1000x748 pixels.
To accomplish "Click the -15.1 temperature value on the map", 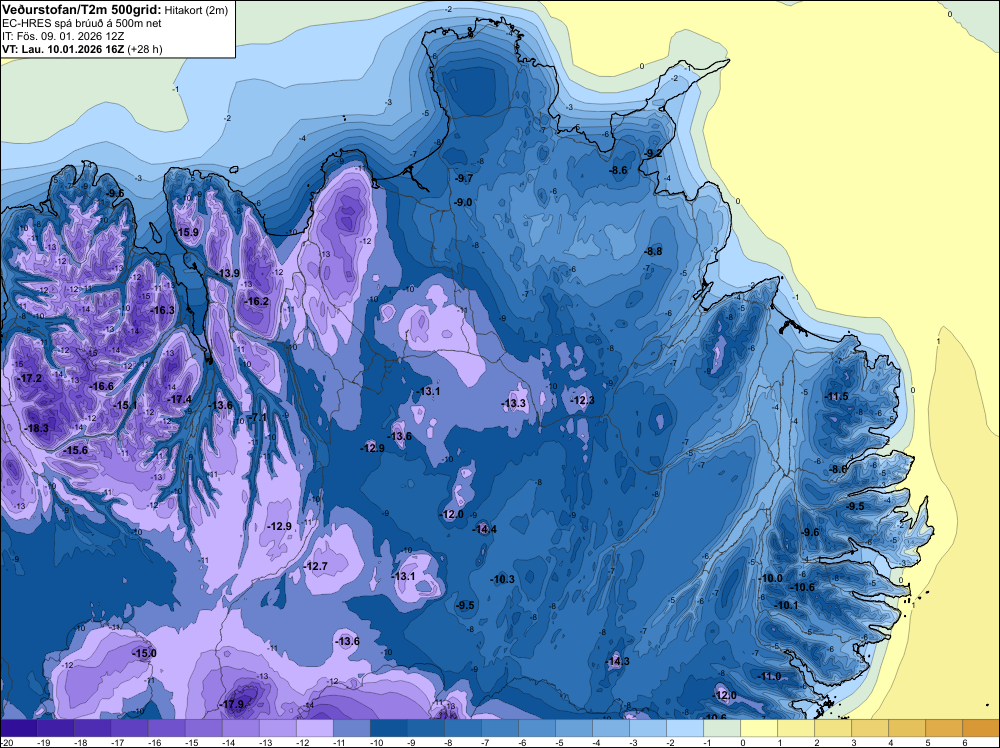I will [x=125, y=405].
